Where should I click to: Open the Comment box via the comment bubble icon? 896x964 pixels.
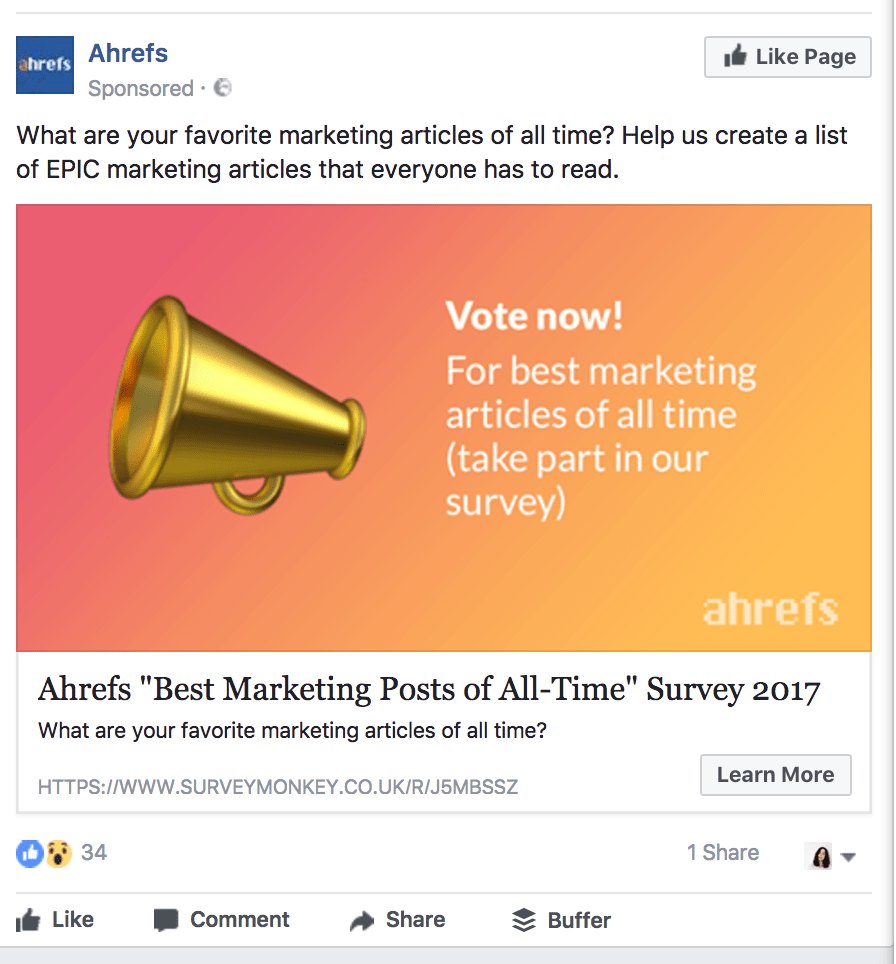[x=165, y=919]
